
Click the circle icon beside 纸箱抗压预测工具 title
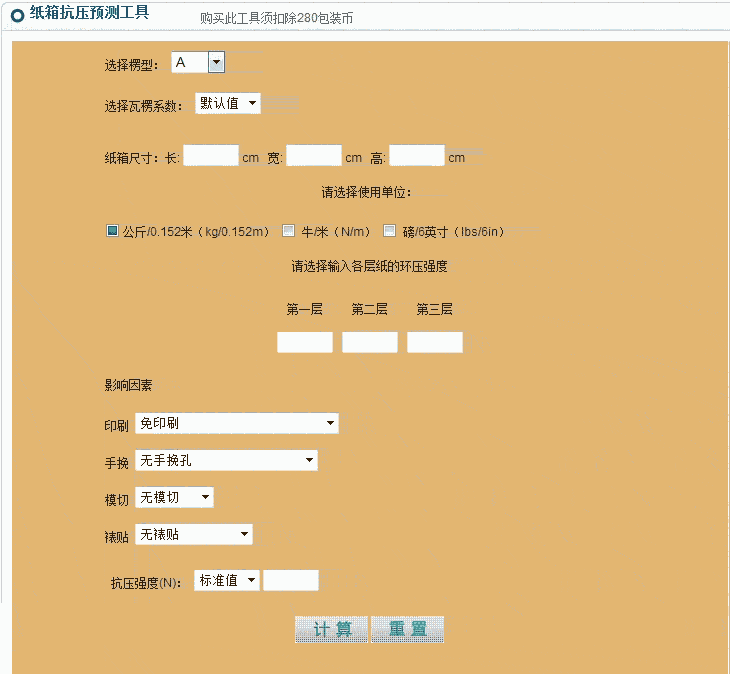[x=17, y=15]
